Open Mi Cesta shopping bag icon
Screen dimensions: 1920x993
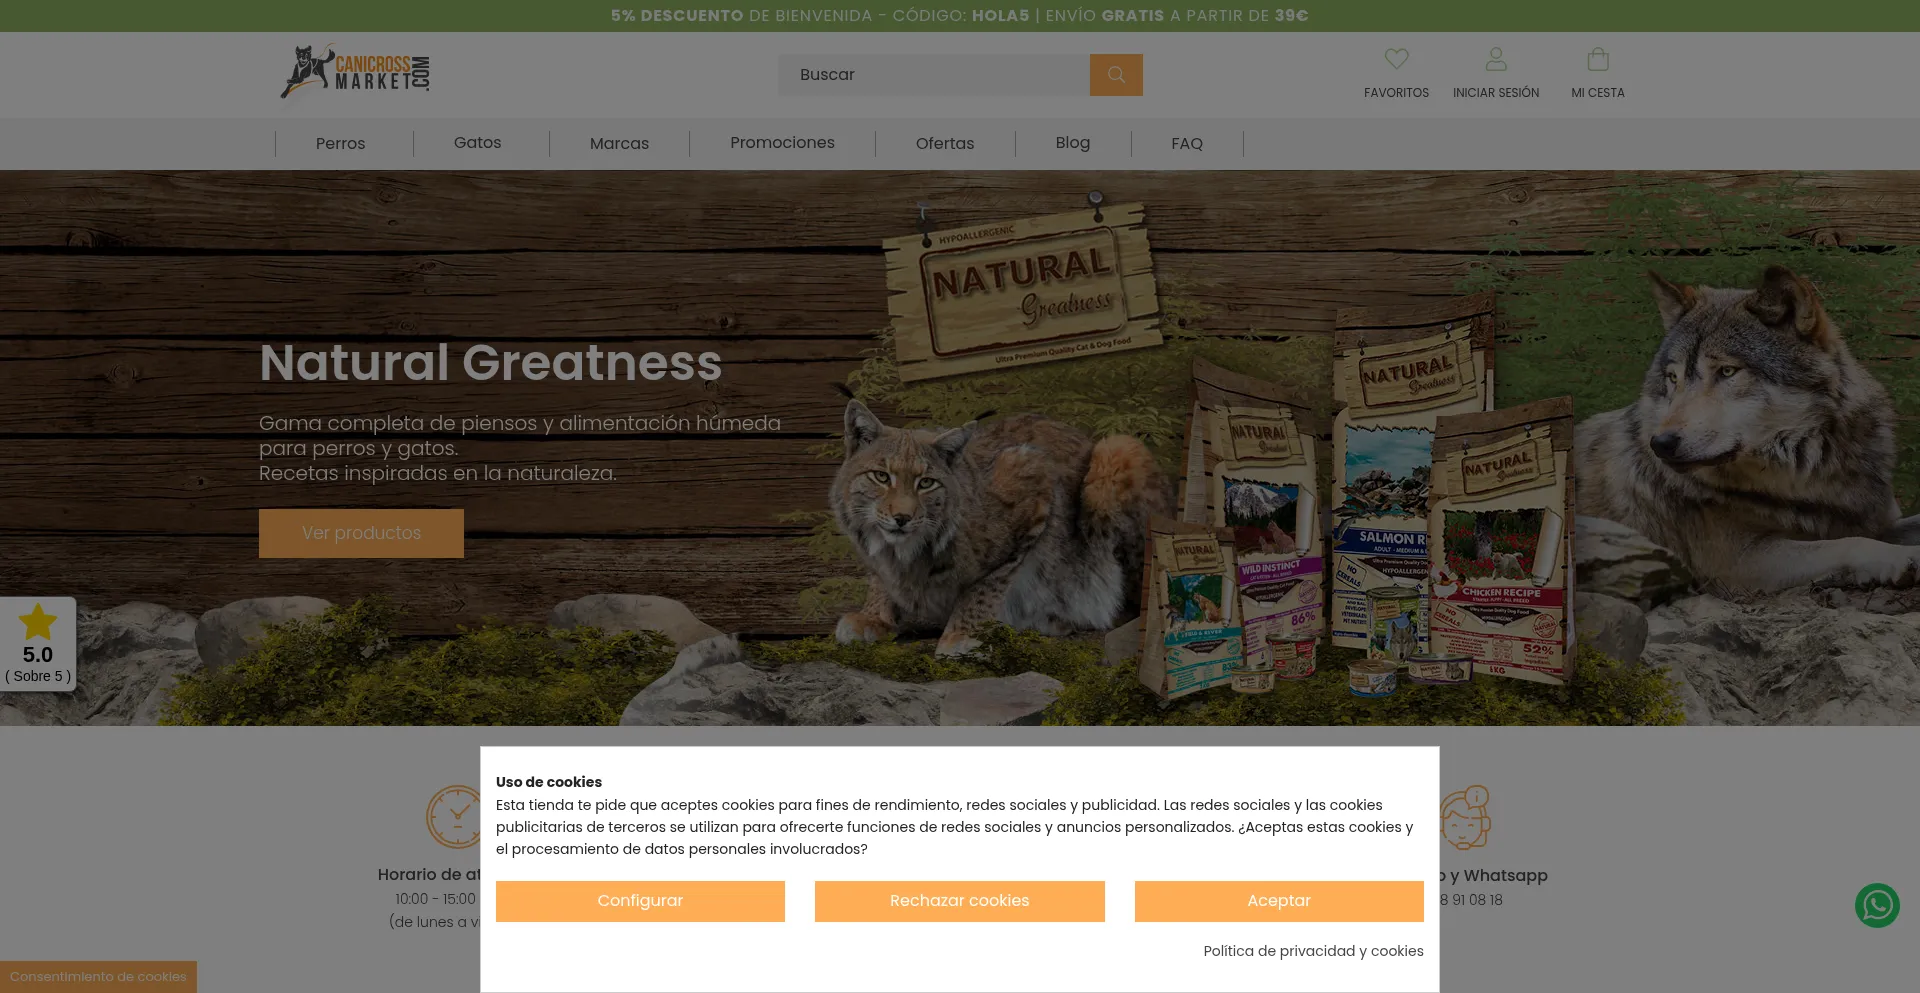tap(1598, 59)
